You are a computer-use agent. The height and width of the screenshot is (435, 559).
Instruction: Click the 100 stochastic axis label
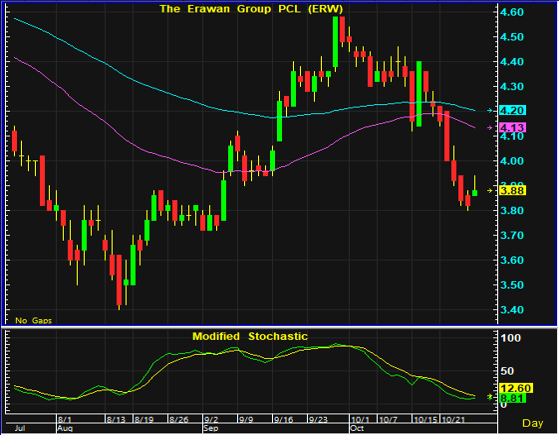[511, 338]
